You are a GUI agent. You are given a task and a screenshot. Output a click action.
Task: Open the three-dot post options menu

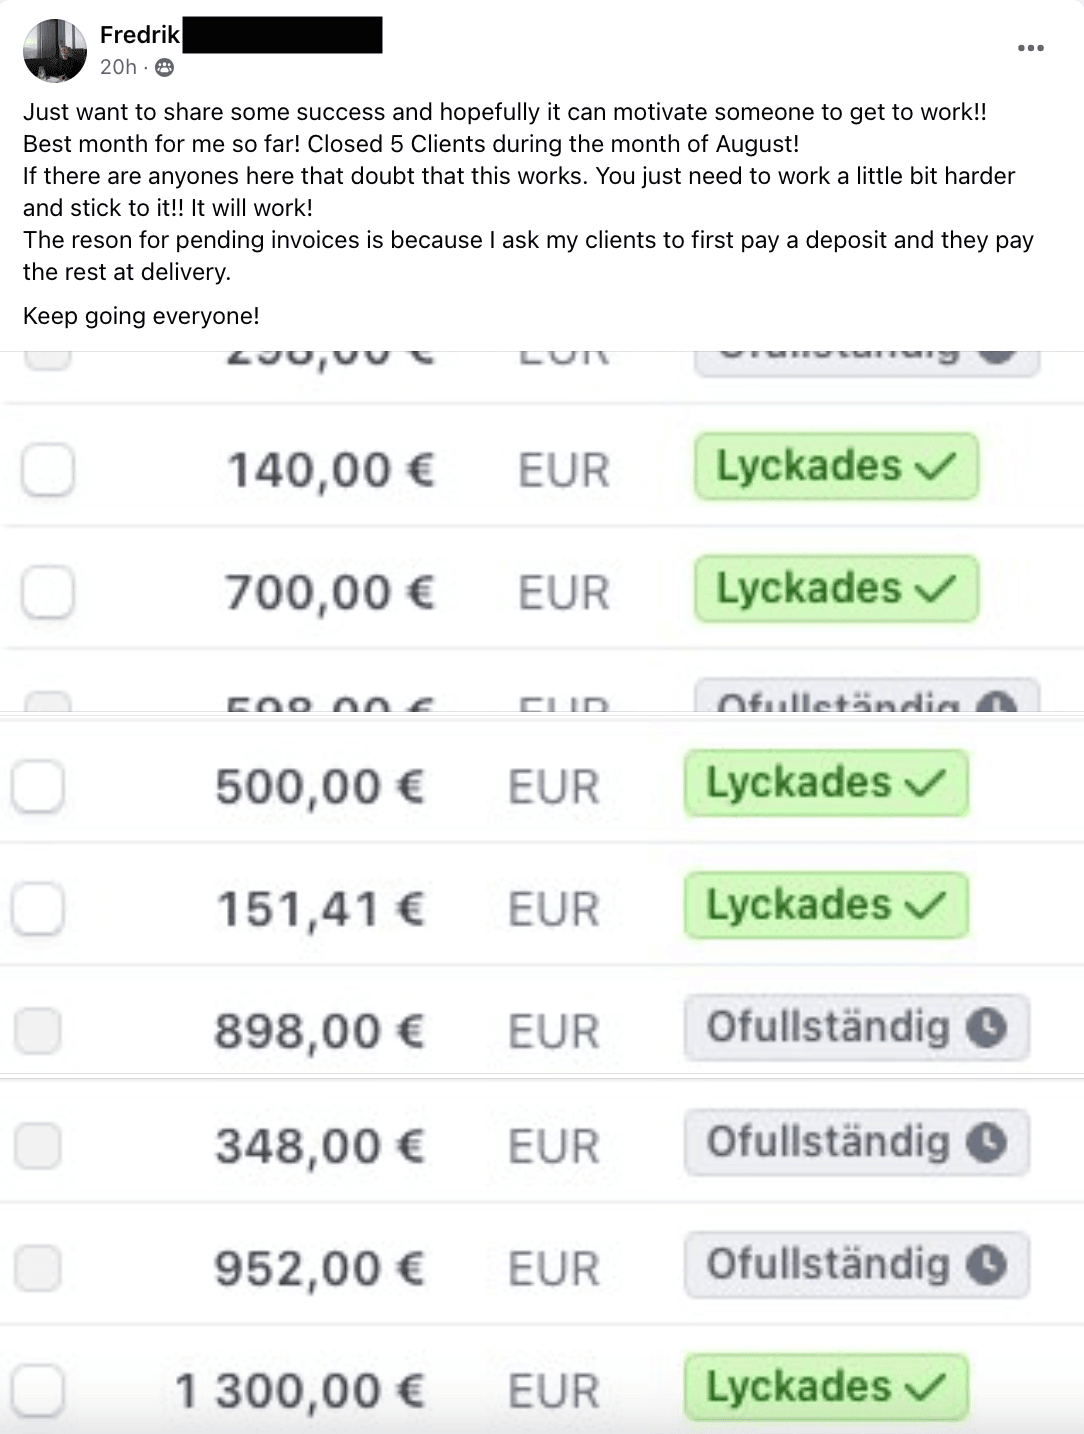(x=1030, y=48)
